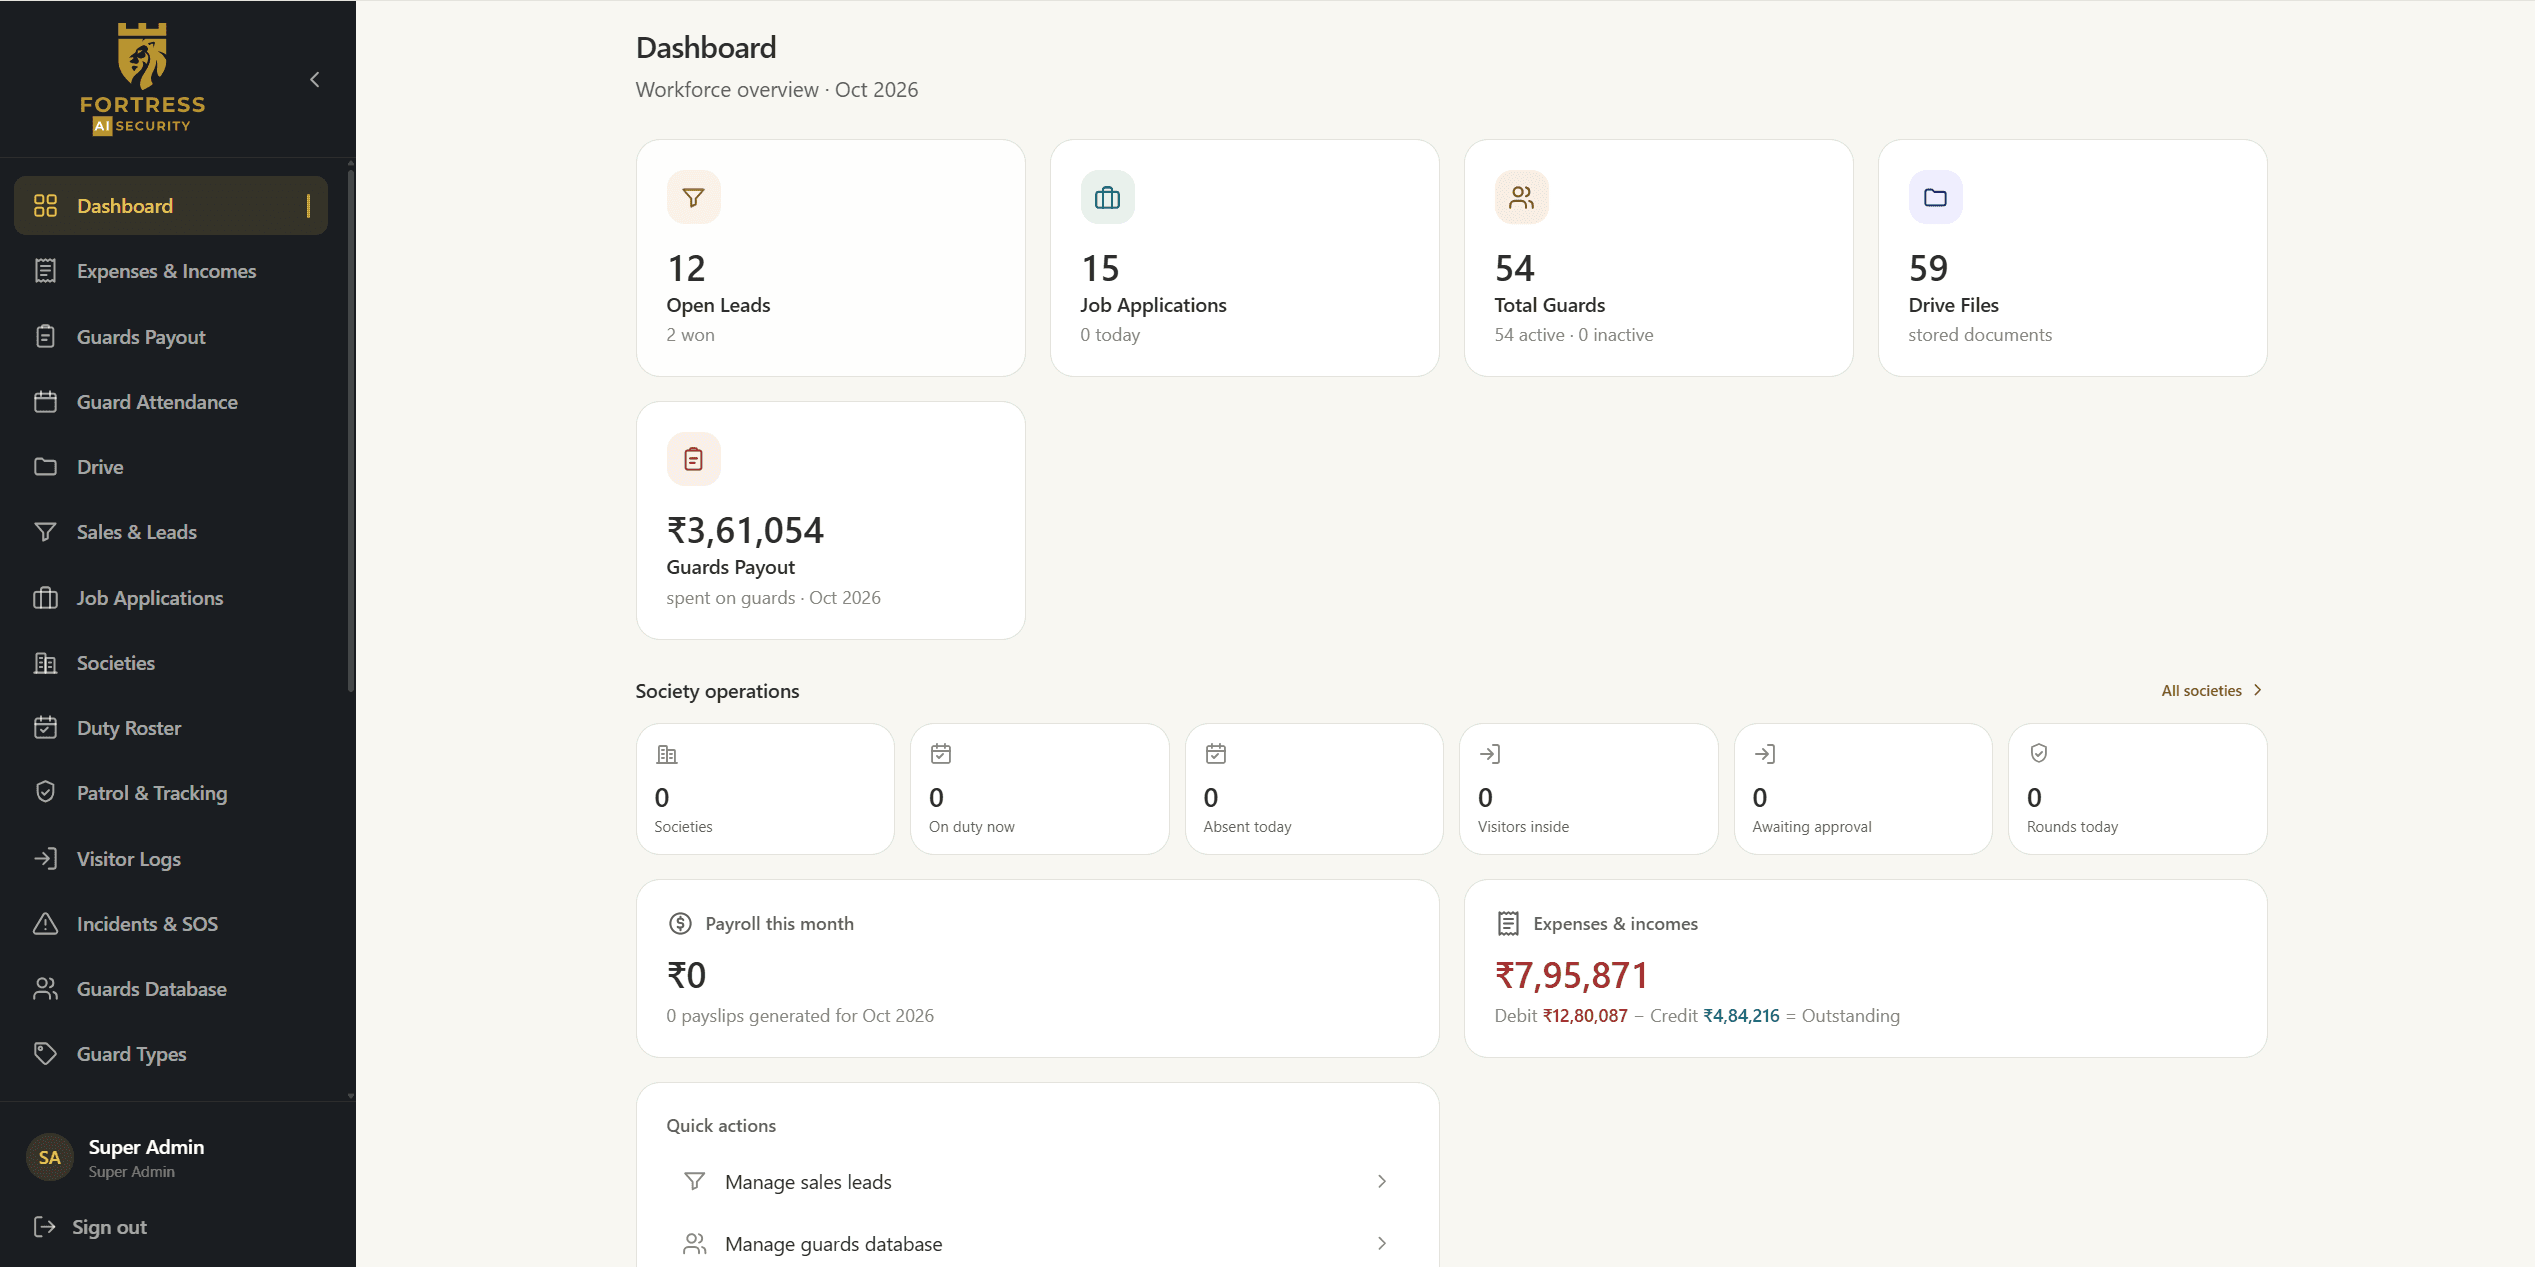The height and width of the screenshot is (1267, 2535).
Task: Click the On duty now tile
Action: pos(1039,789)
